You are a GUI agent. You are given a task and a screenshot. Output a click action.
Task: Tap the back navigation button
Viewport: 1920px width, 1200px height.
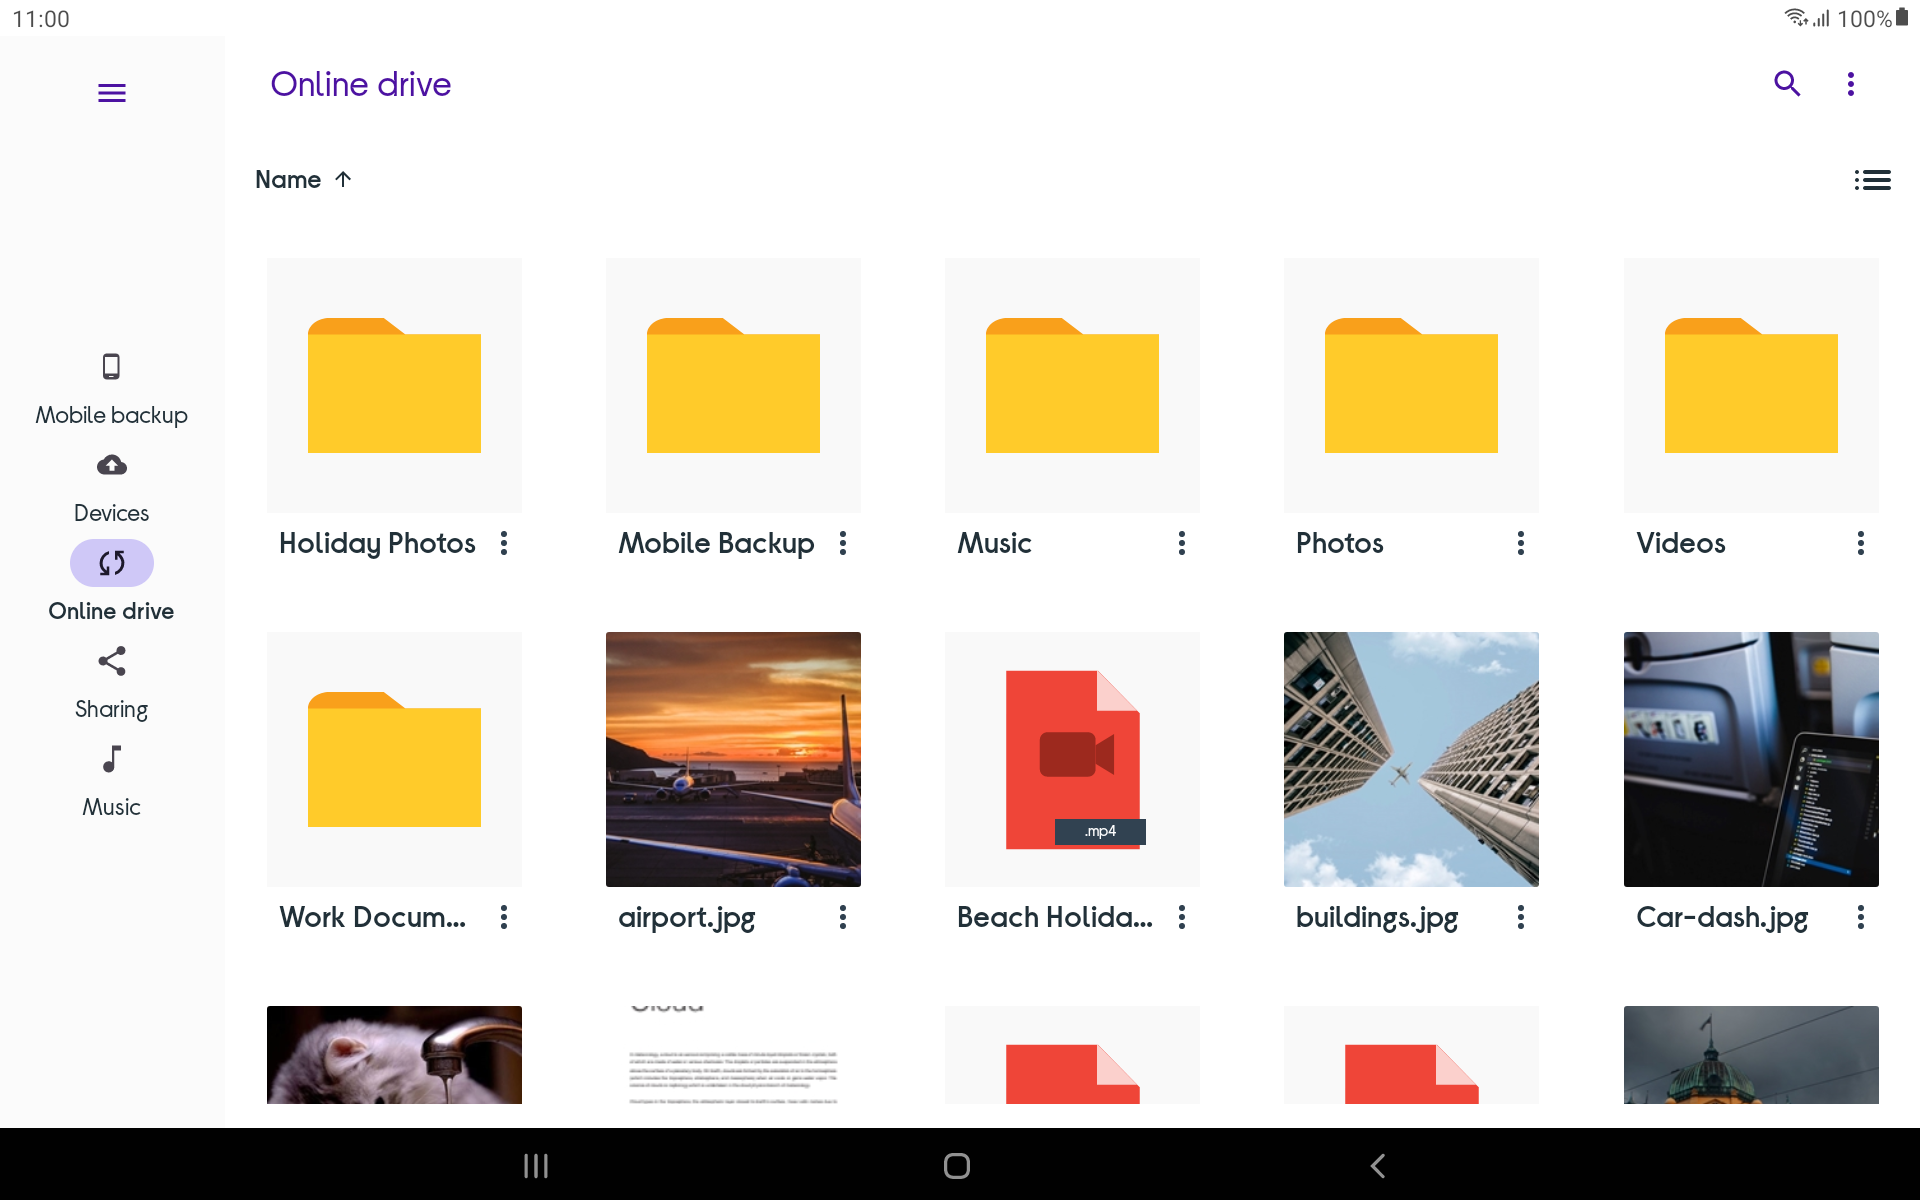point(1378,1165)
